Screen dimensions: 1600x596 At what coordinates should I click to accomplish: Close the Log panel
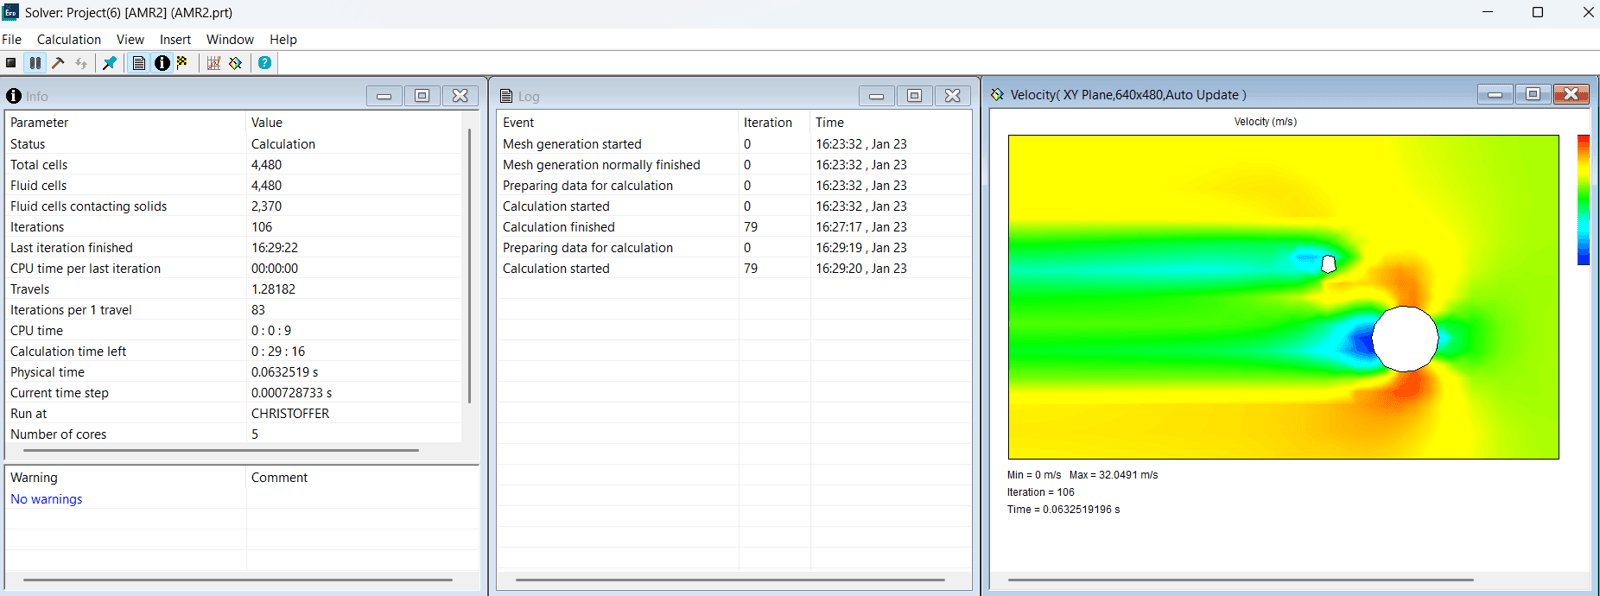[952, 96]
